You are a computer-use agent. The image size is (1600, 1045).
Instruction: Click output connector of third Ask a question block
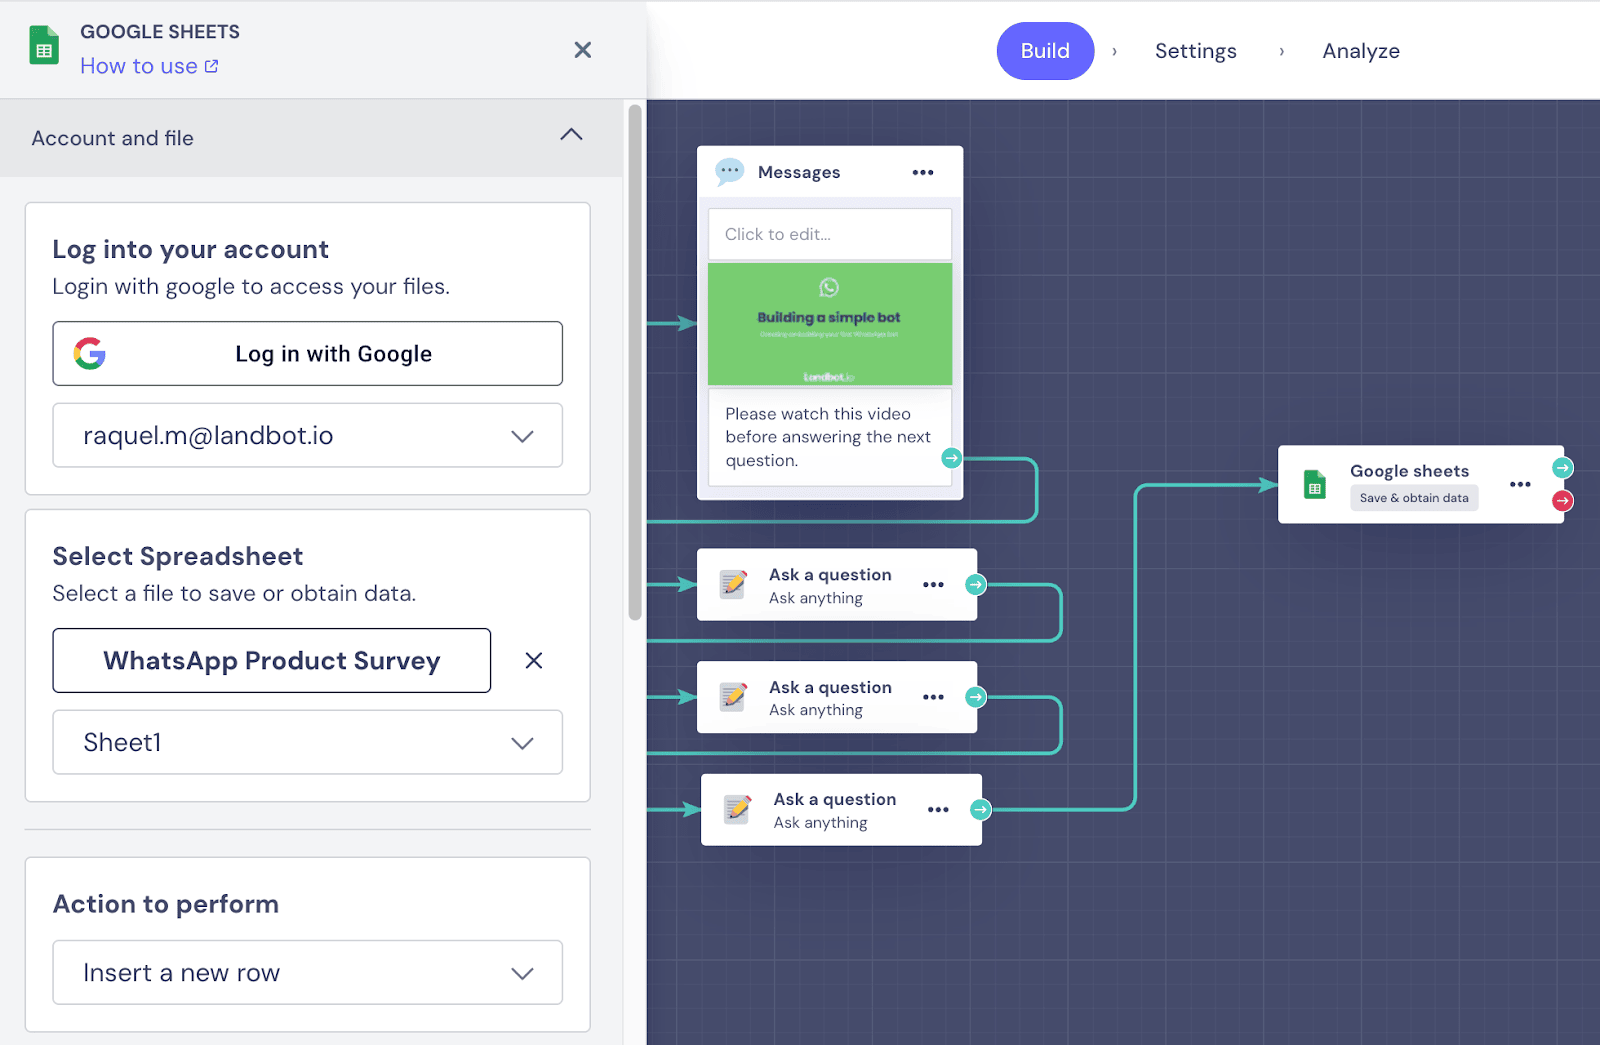[x=981, y=810]
